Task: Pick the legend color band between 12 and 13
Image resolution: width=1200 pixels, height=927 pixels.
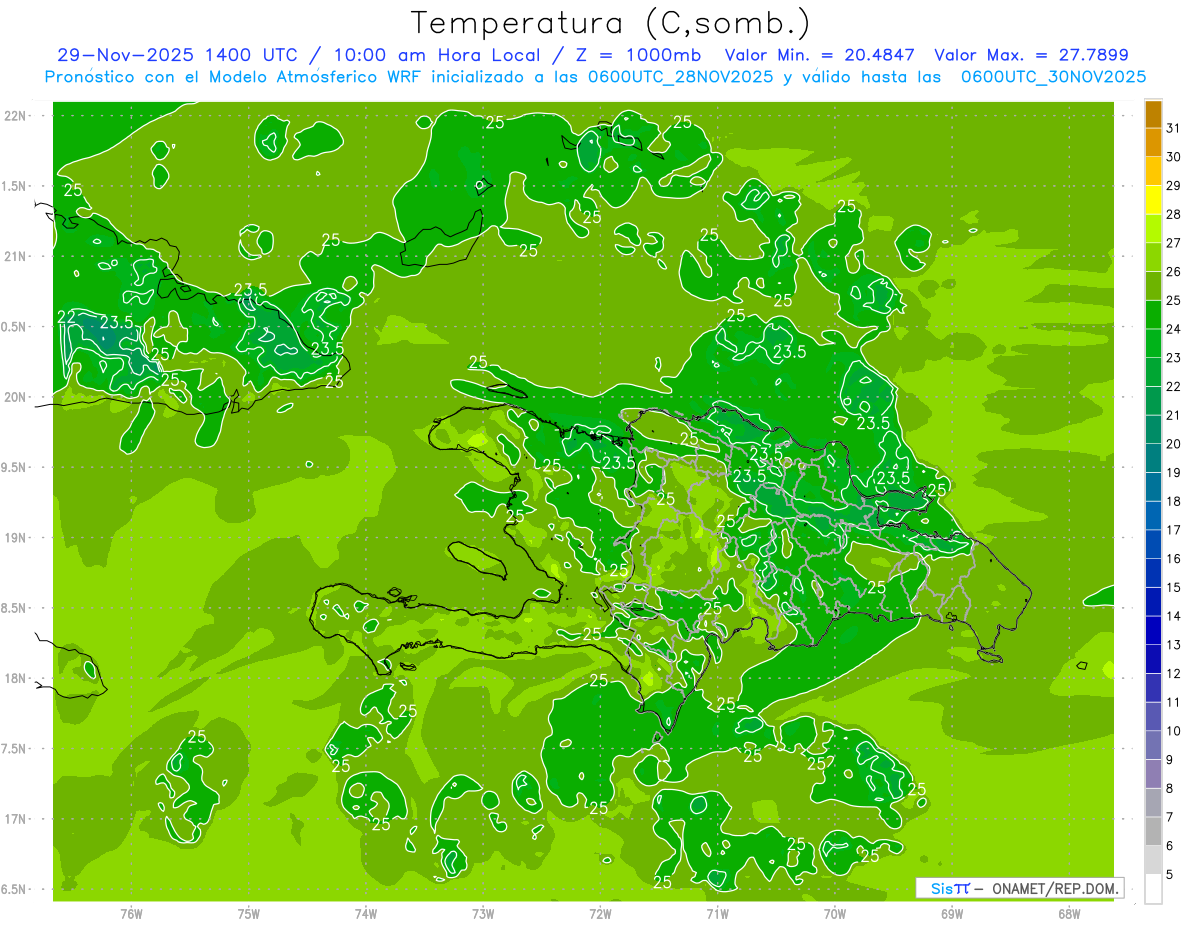Action: pyautogui.click(x=1154, y=660)
